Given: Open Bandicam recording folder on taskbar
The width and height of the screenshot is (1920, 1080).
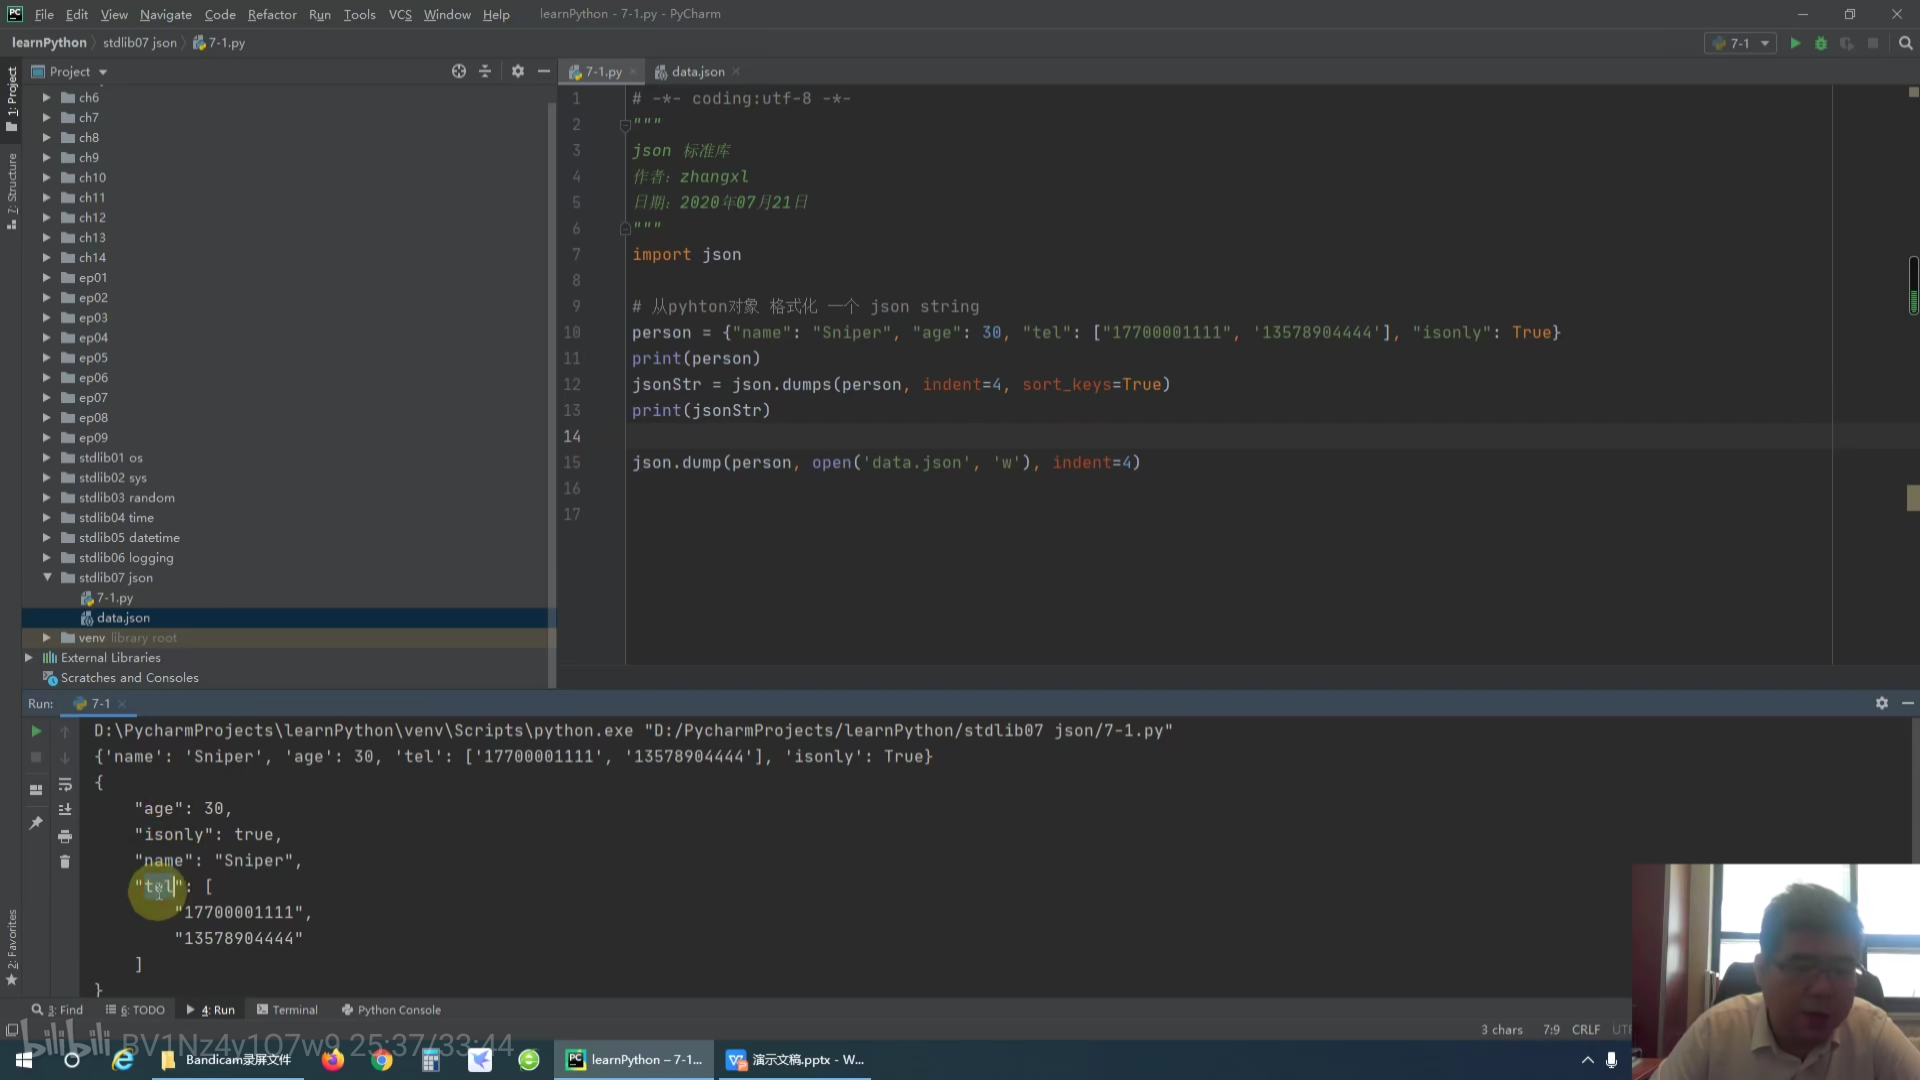Looking at the screenshot, I should pos(227,1060).
